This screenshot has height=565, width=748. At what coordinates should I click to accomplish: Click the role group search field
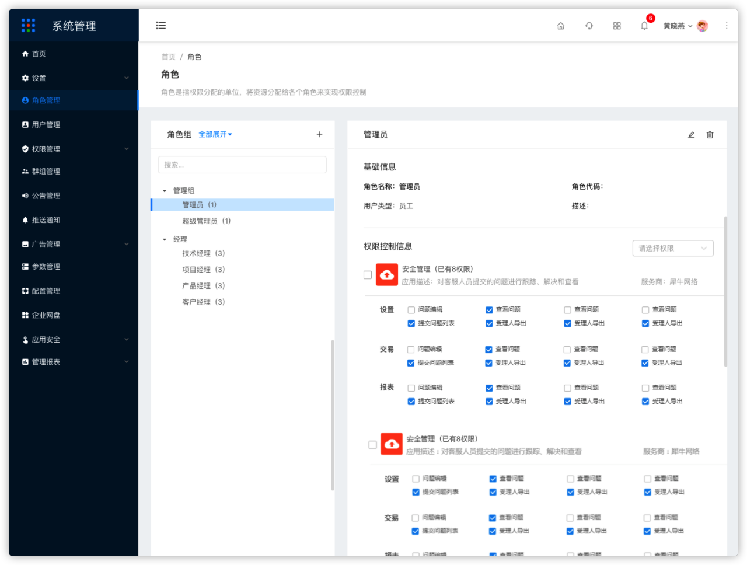[242, 165]
